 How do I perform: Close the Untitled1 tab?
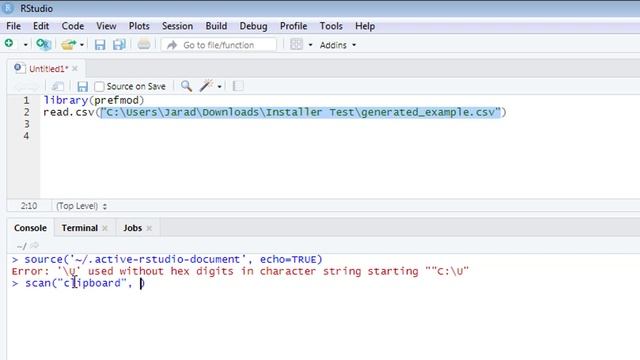coord(75,69)
